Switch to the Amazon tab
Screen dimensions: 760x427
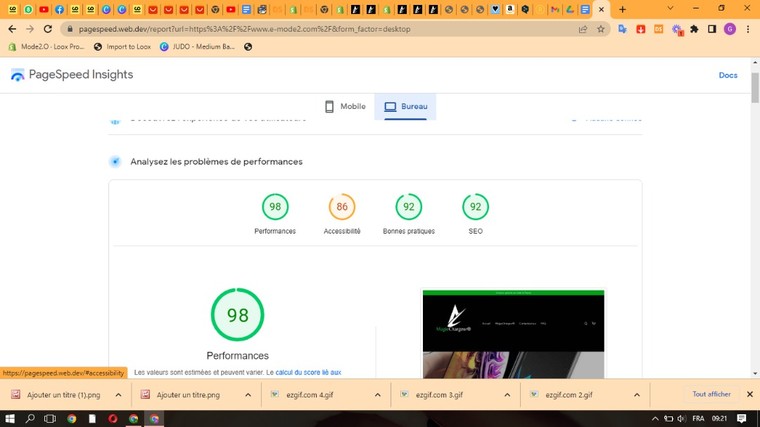click(510, 9)
